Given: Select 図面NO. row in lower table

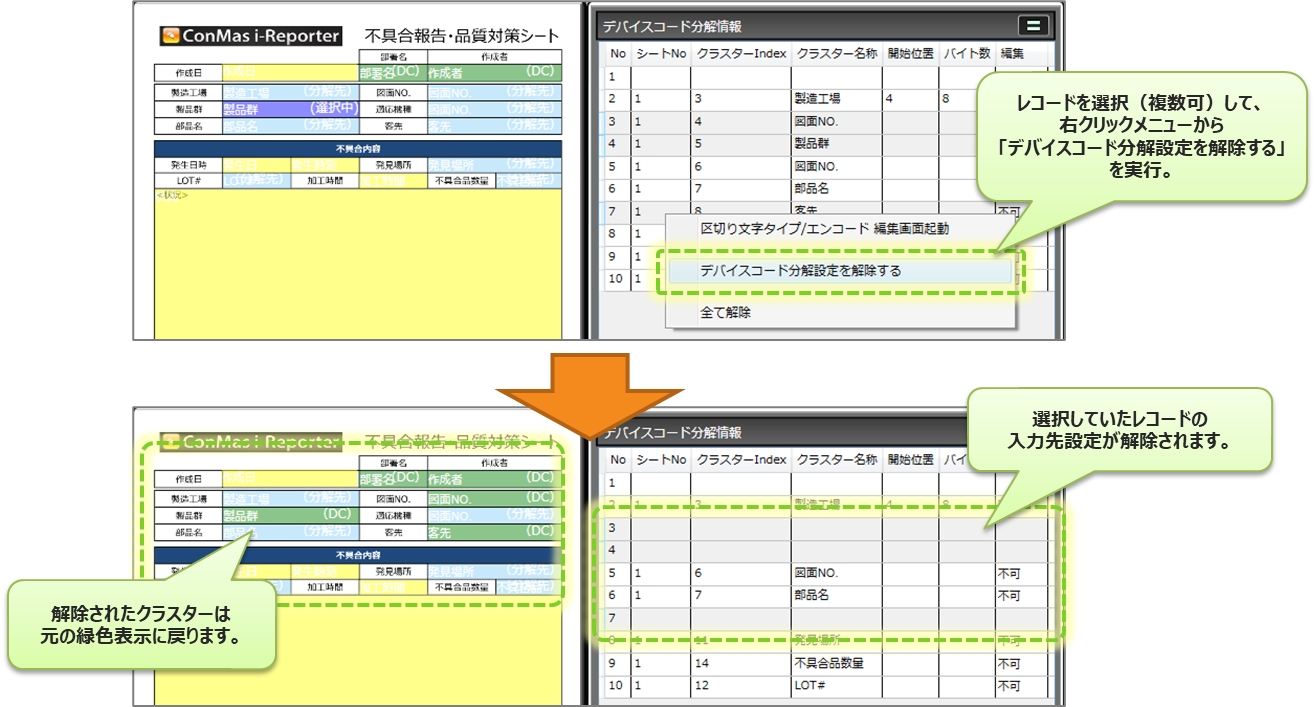Looking at the screenshot, I should tap(826, 573).
